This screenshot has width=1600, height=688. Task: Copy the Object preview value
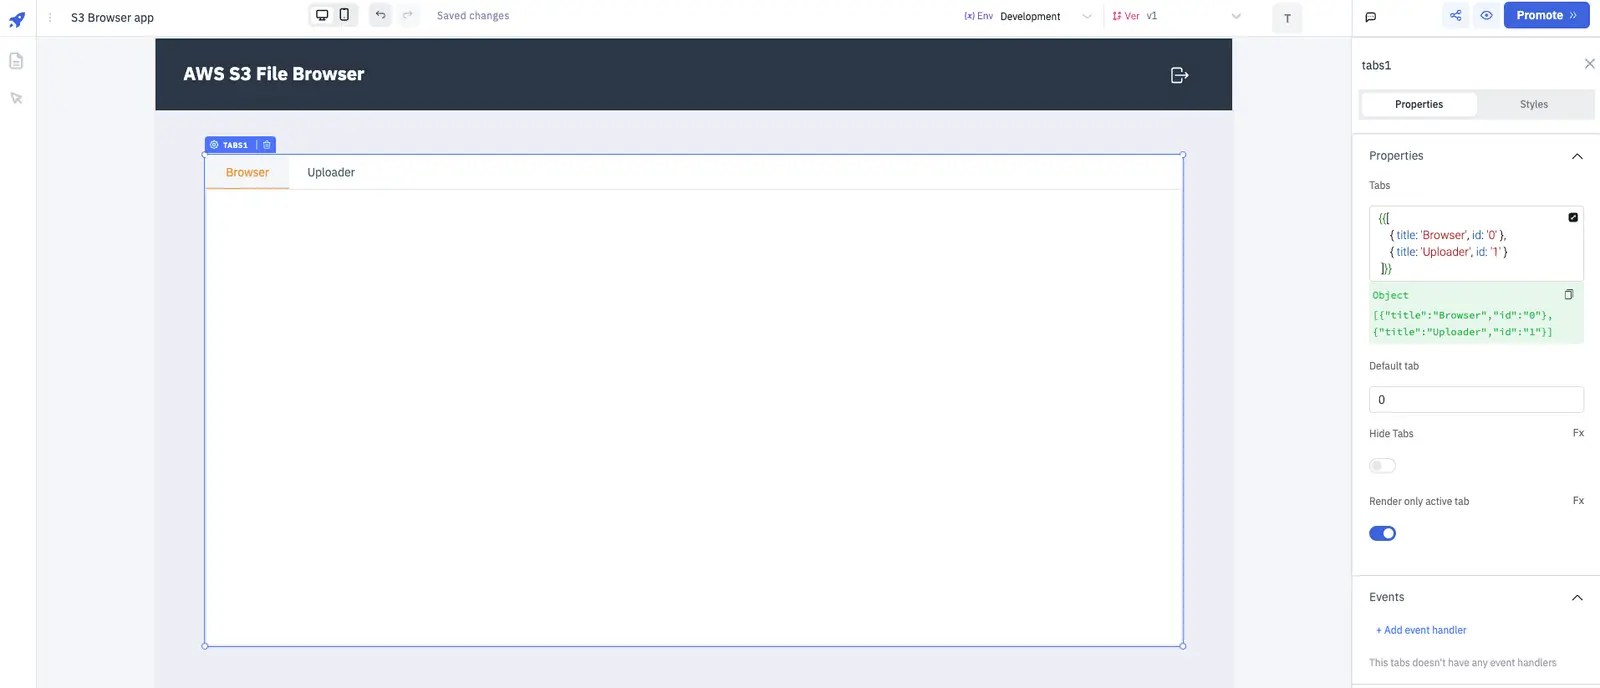1568,295
